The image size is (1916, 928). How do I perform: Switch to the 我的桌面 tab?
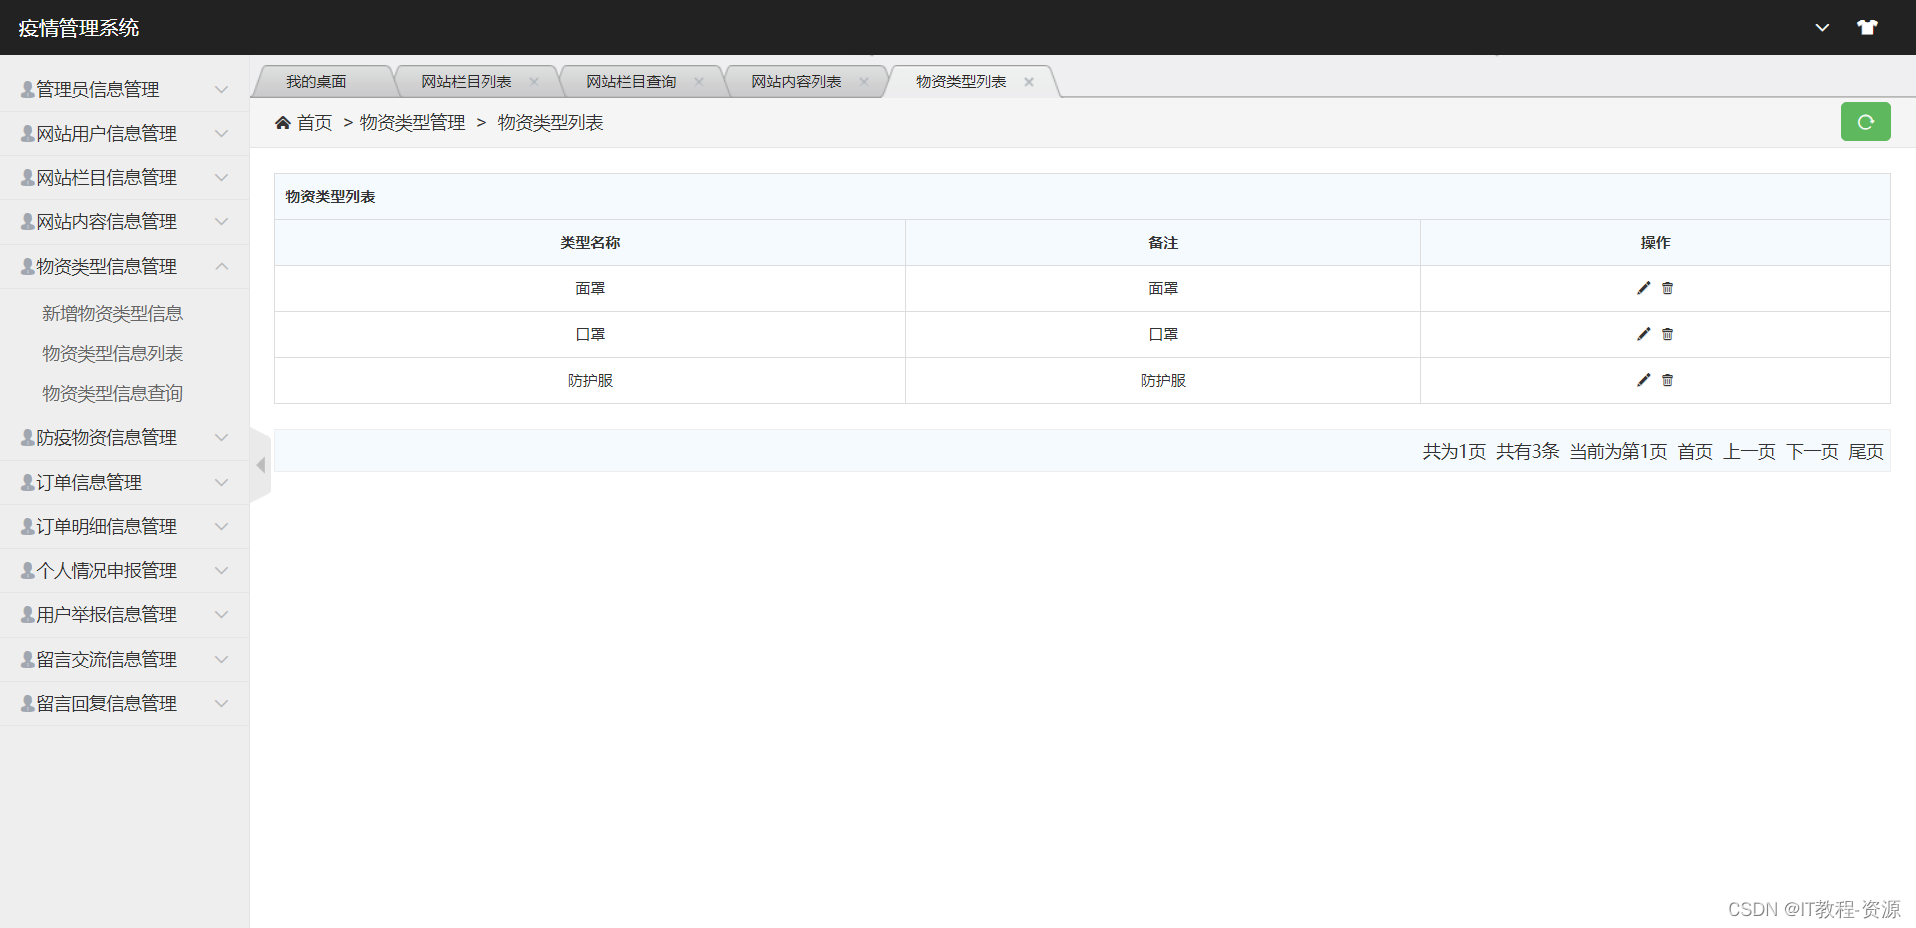[317, 82]
